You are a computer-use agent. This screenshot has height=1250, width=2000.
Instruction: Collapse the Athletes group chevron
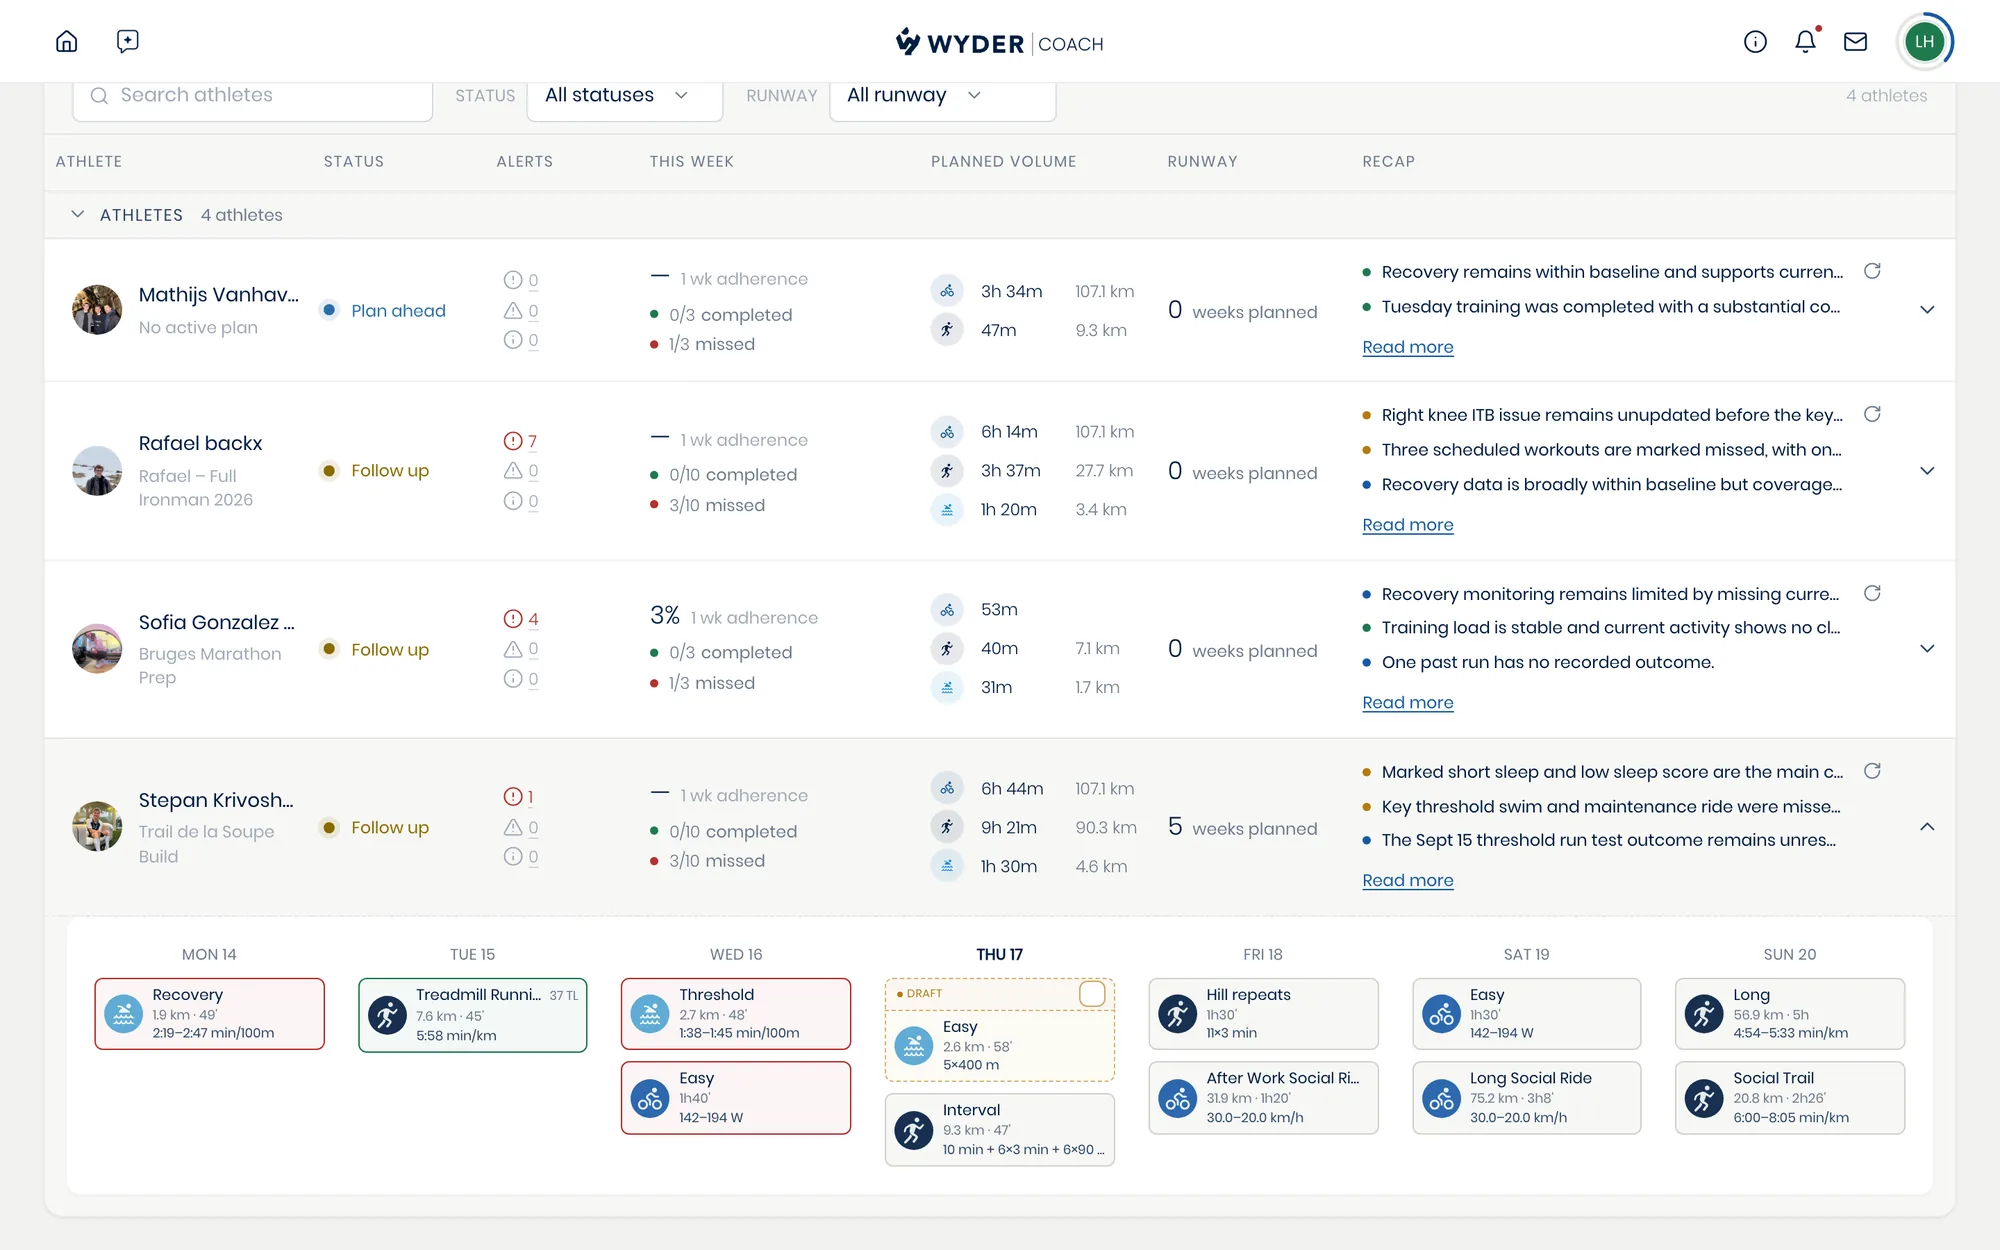point(77,215)
